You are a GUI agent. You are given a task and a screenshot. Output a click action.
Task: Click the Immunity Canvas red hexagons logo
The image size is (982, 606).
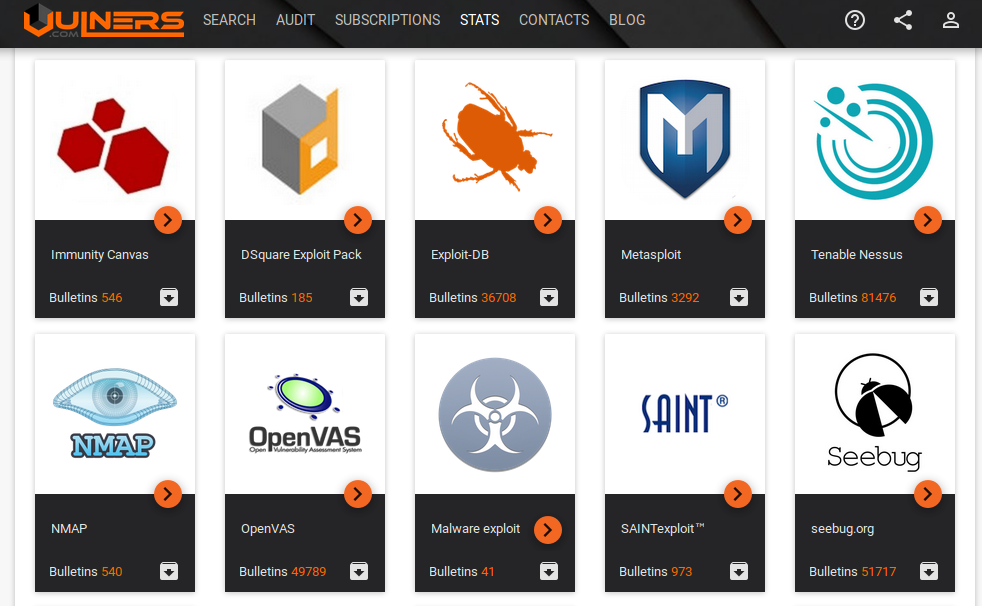113,145
